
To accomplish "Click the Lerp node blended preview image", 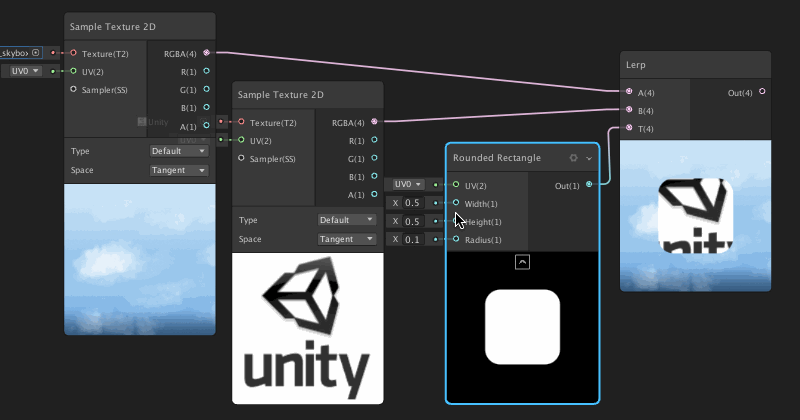I will [695, 216].
